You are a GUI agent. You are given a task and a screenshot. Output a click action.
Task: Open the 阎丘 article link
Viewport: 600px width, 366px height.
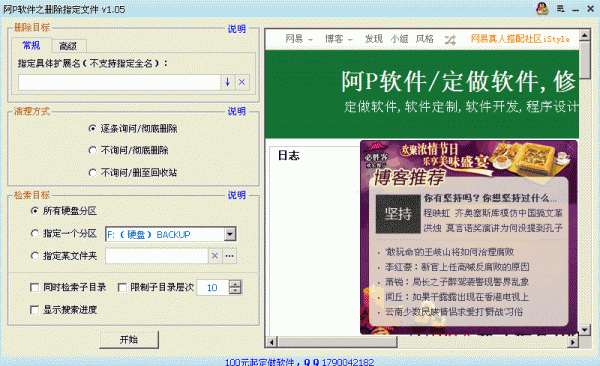point(457,297)
